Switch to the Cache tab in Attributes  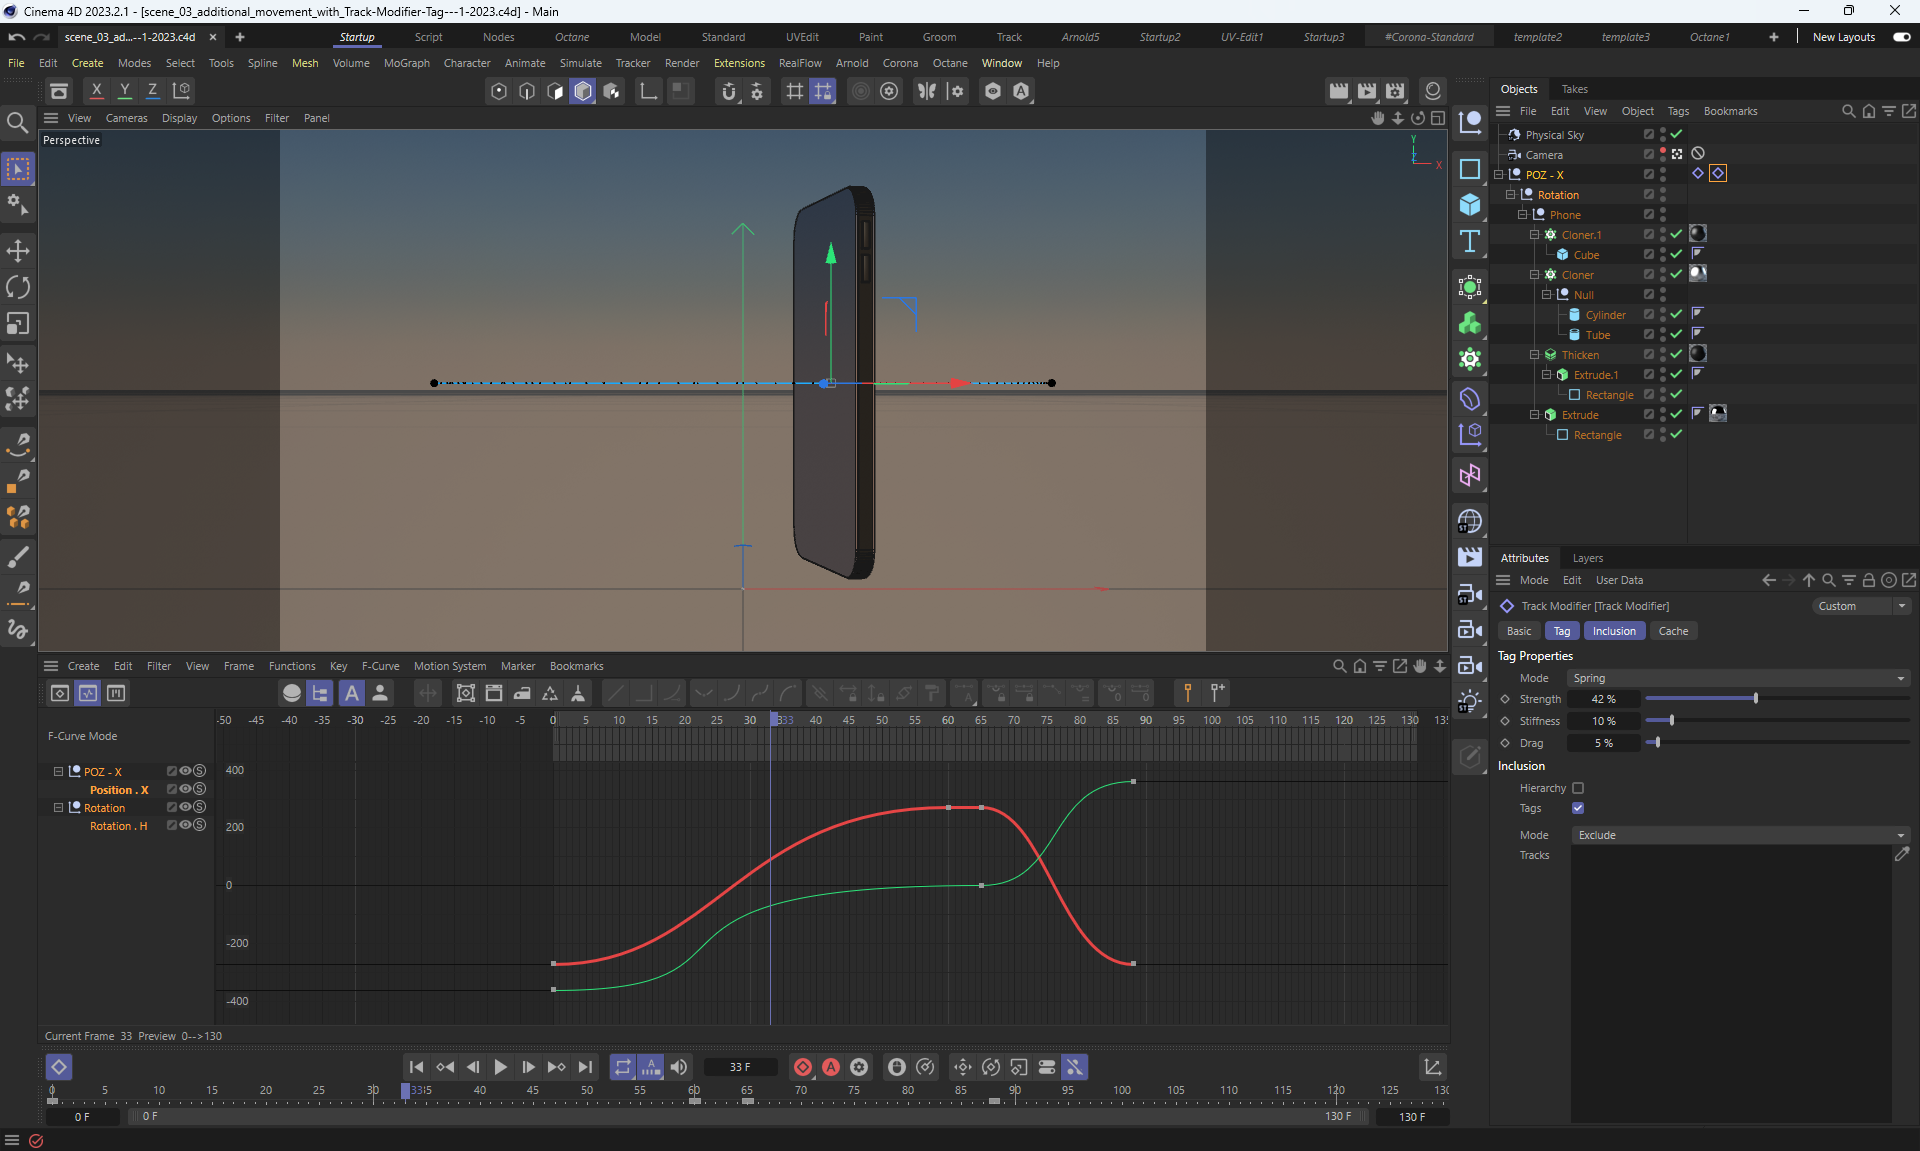(1672, 631)
